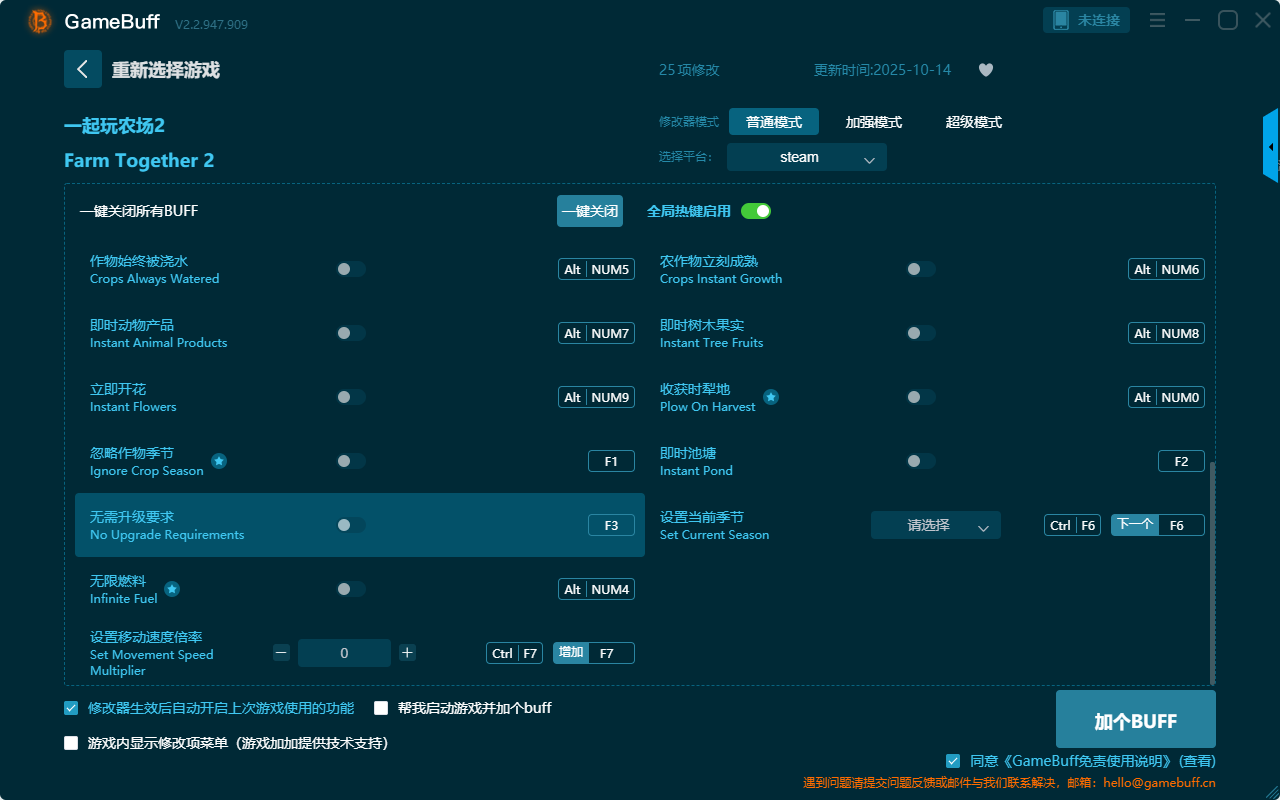Image resolution: width=1280 pixels, height=800 pixels.
Task: Switch to 加强模式 enhanced mode tab
Action: (873, 122)
